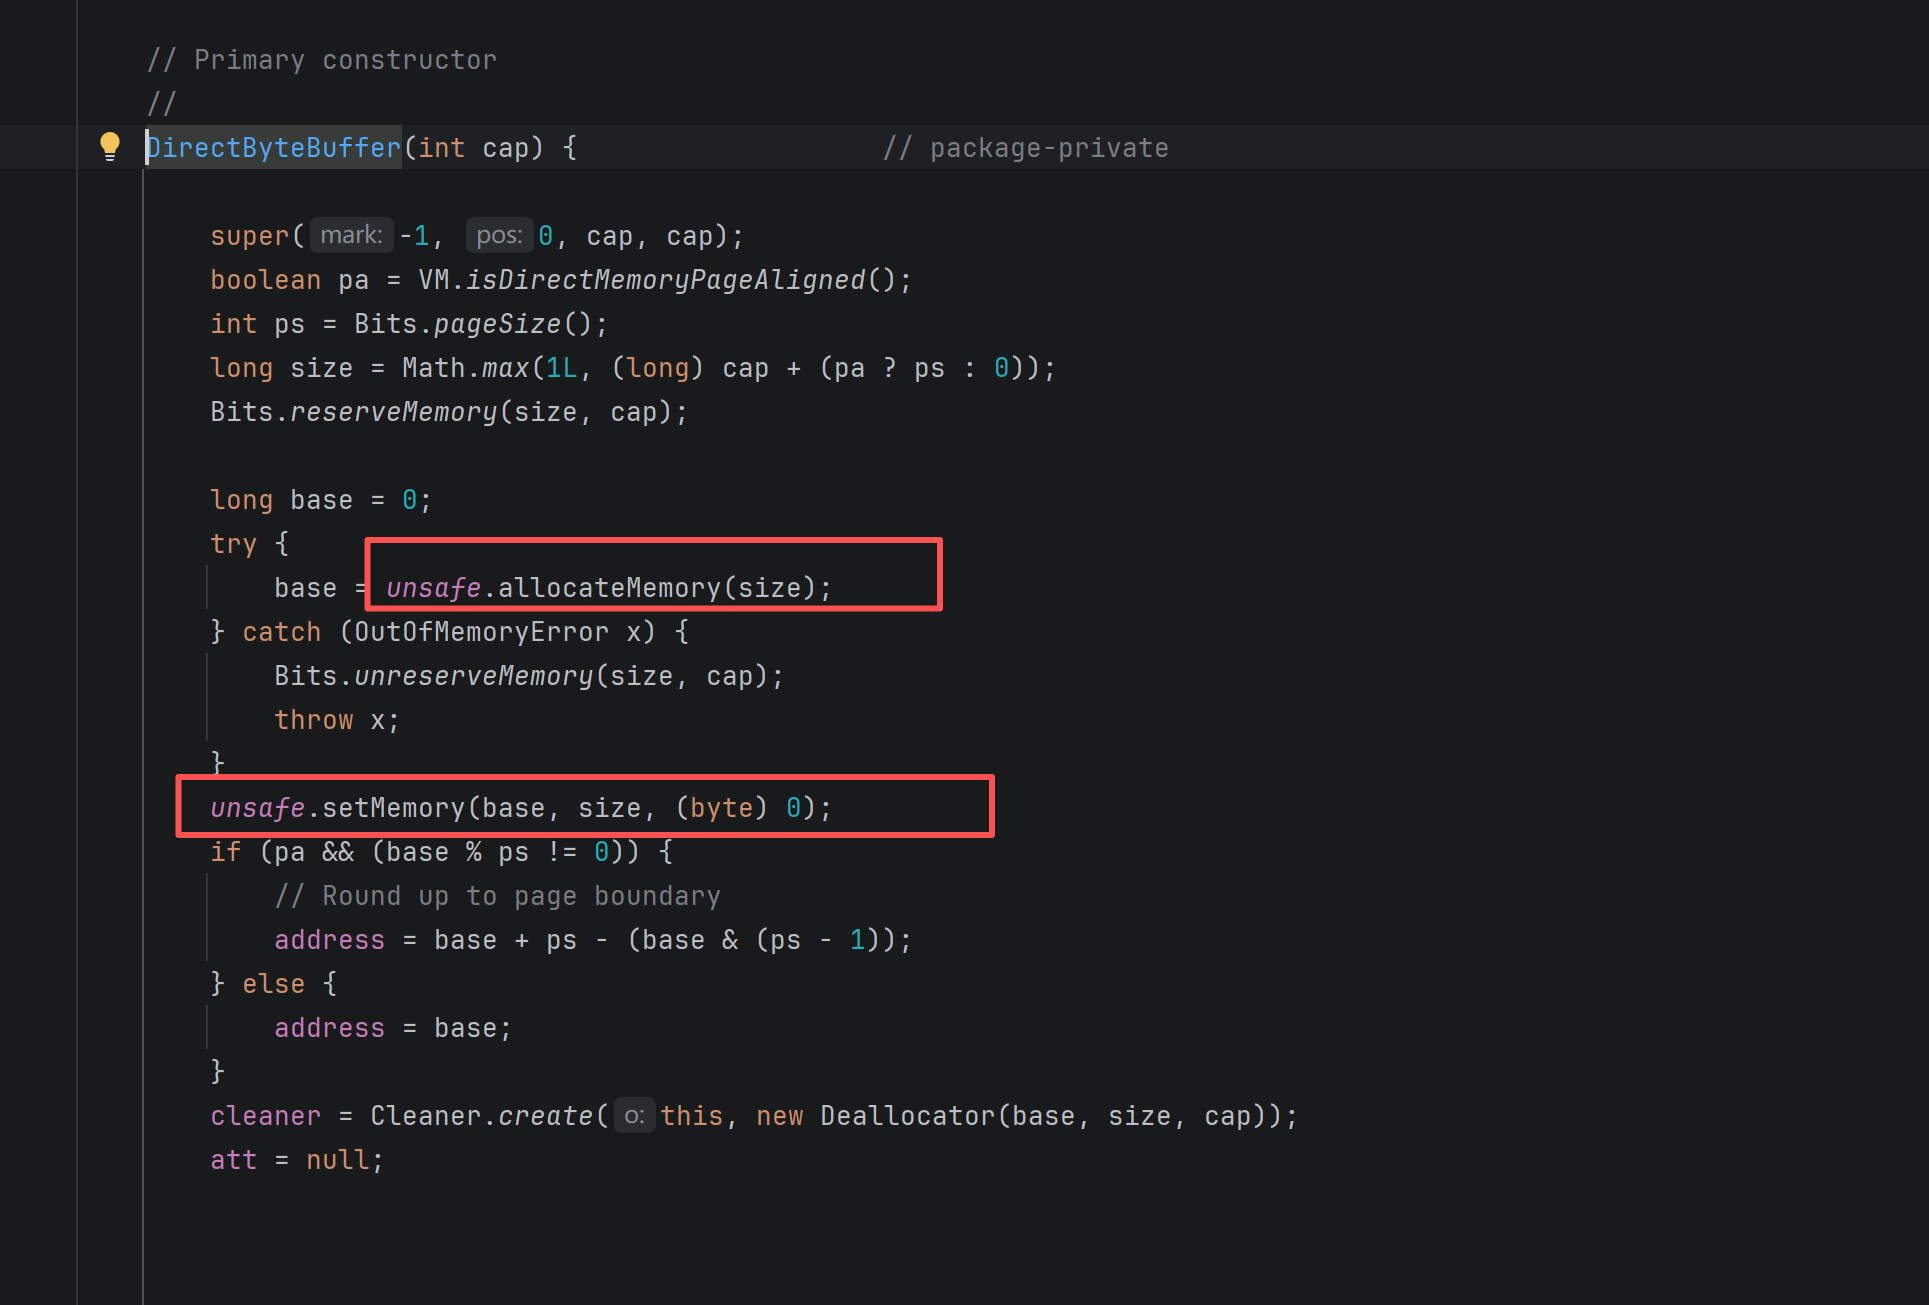Click the 'pos:' parameter inlay hint

click(x=499, y=235)
